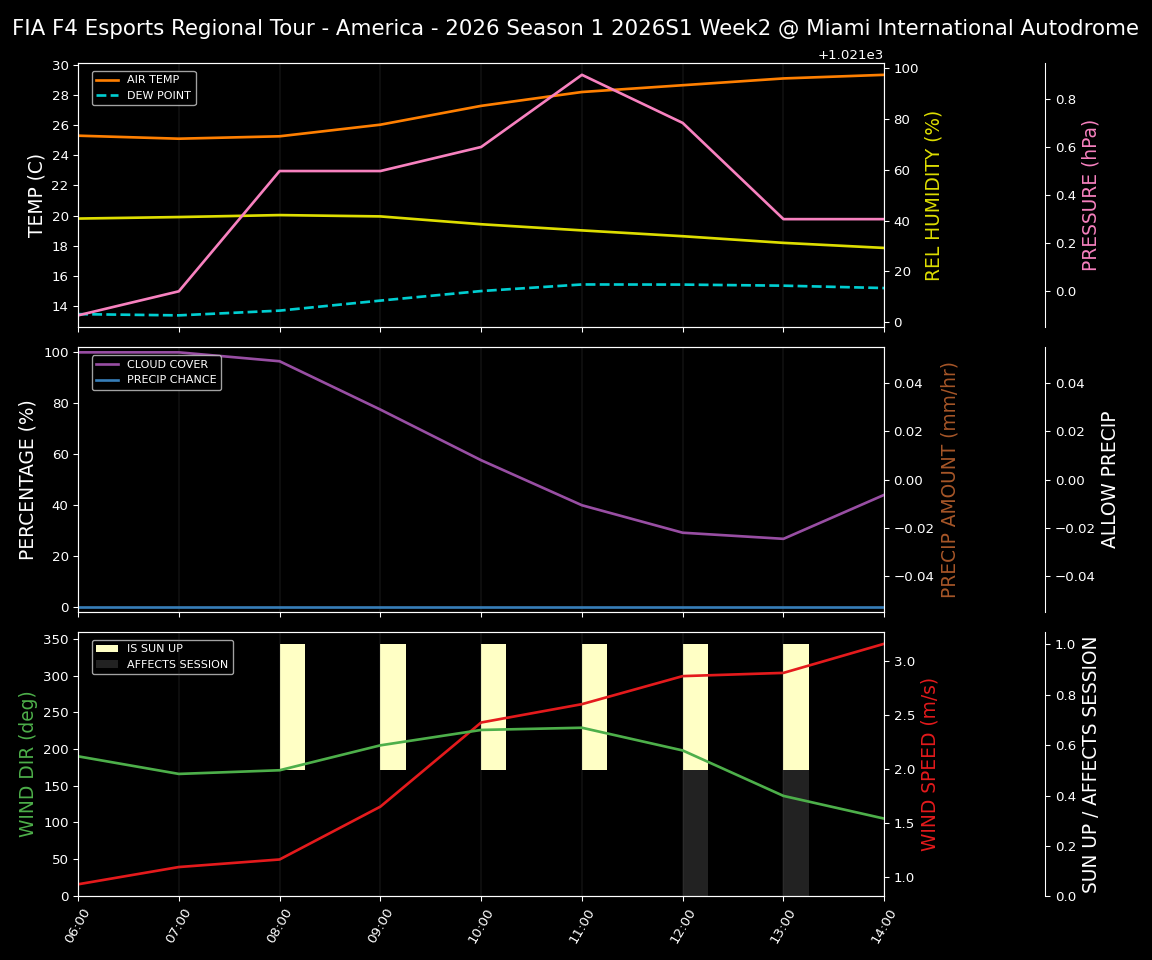Click the ALLOW PRECIP axis label
Screen dimensions: 1152x960
(x=1110, y=477)
